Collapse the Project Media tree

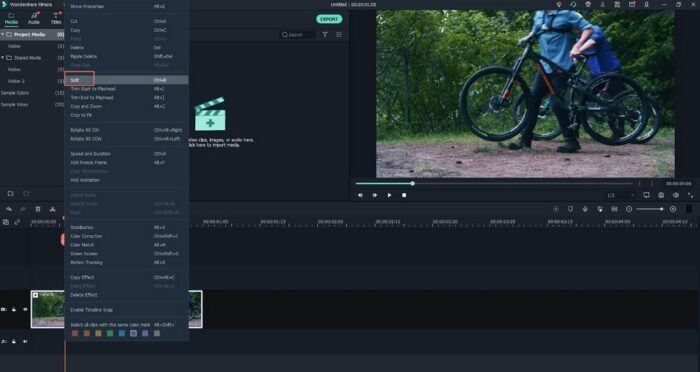pyautogui.click(x=3, y=34)
